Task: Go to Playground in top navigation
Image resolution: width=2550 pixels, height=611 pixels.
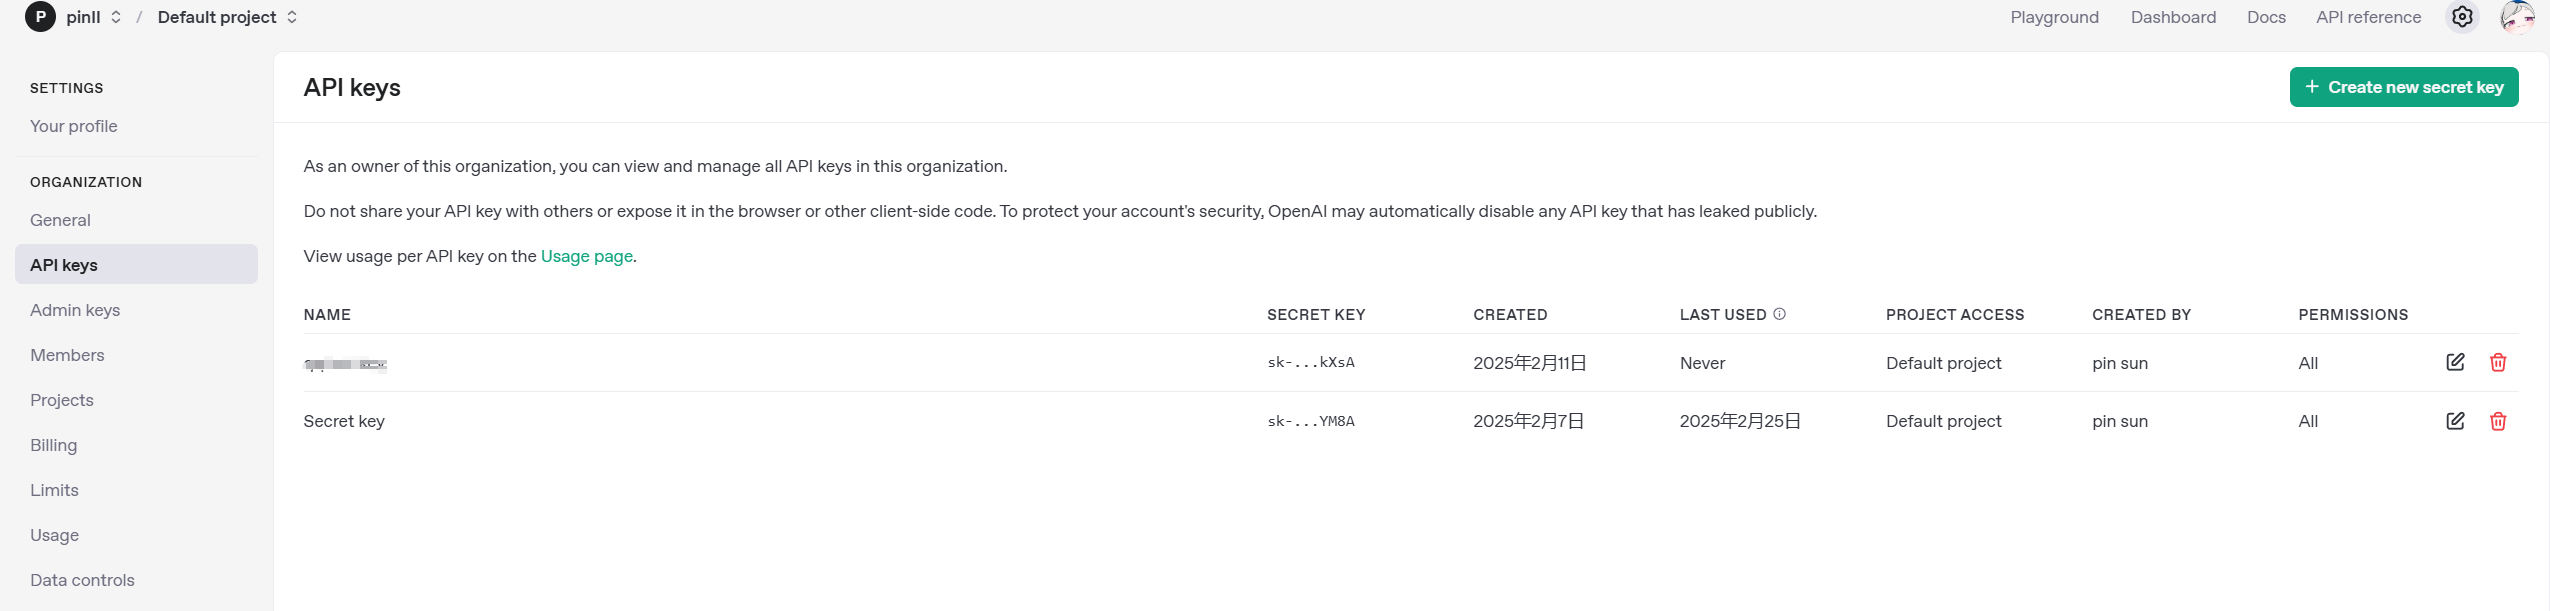Action: click(2054, 17)
